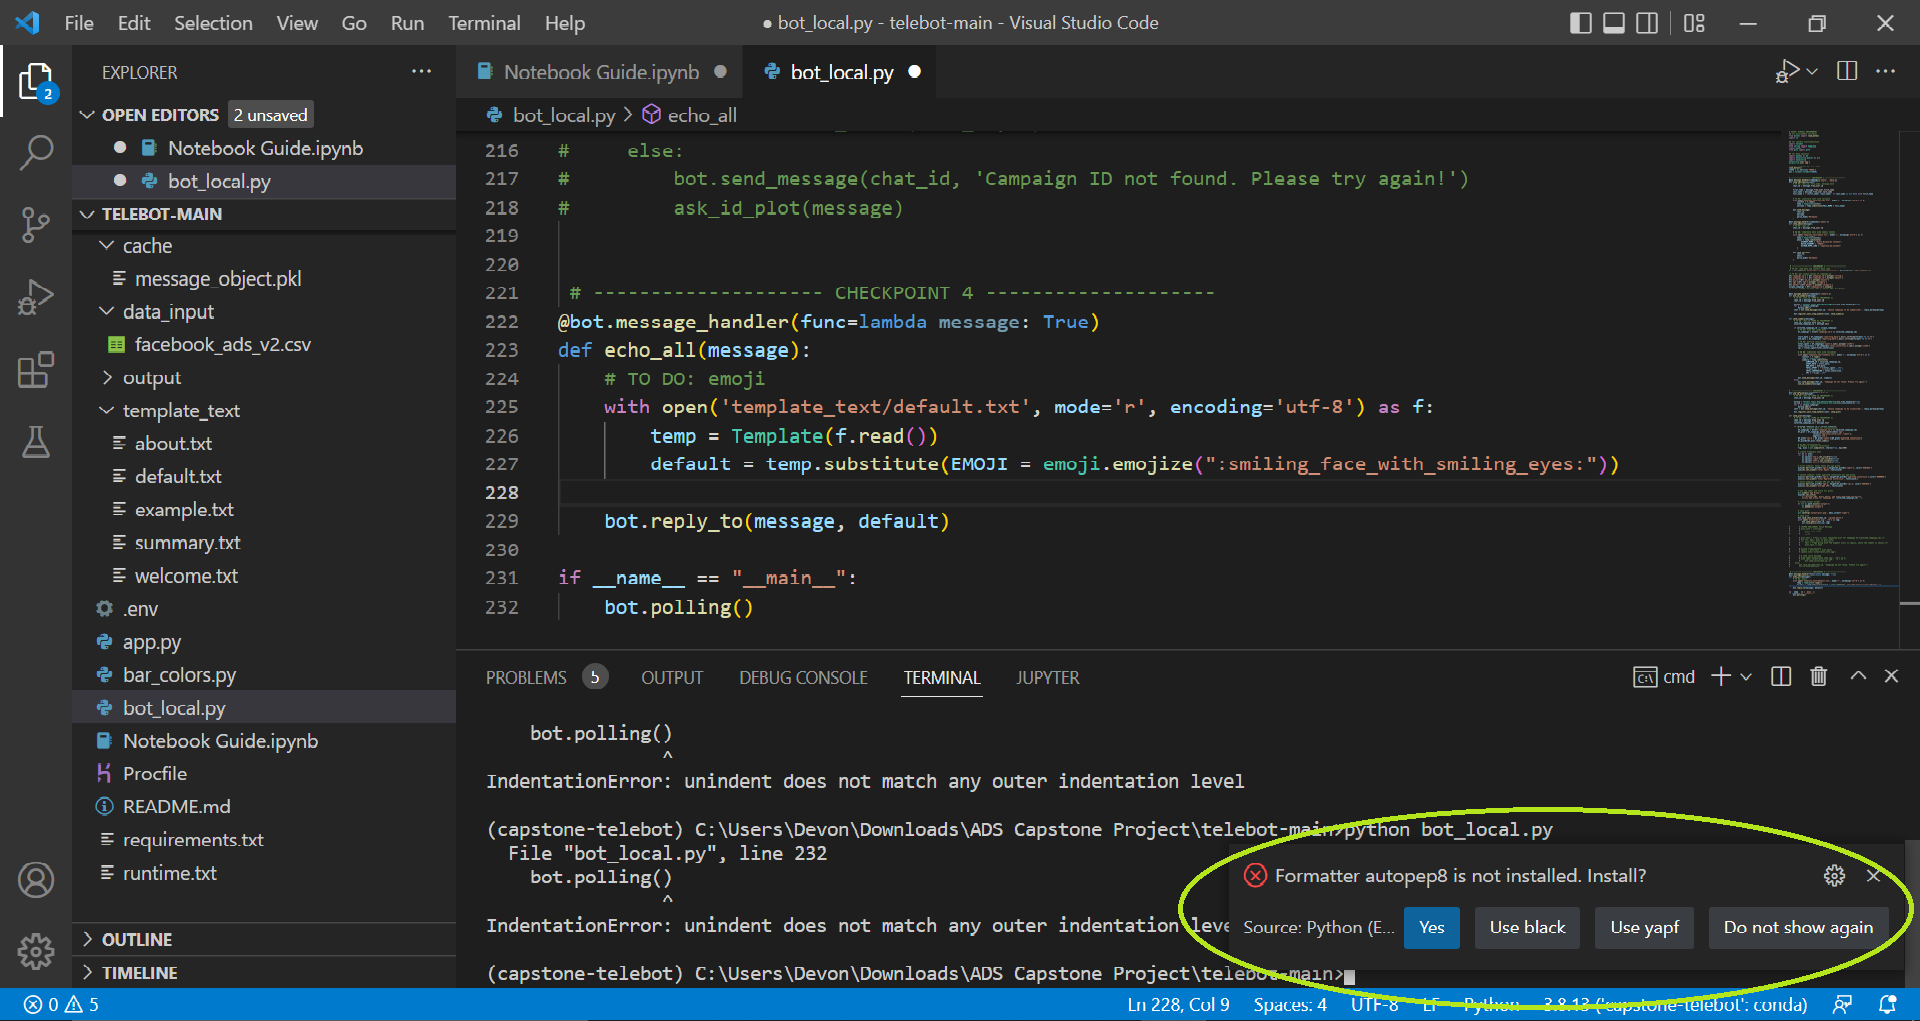Switch to the JUPYTER panel tab
The height and width of the screenshot is (1021, 1920).
pos(1047,677)
